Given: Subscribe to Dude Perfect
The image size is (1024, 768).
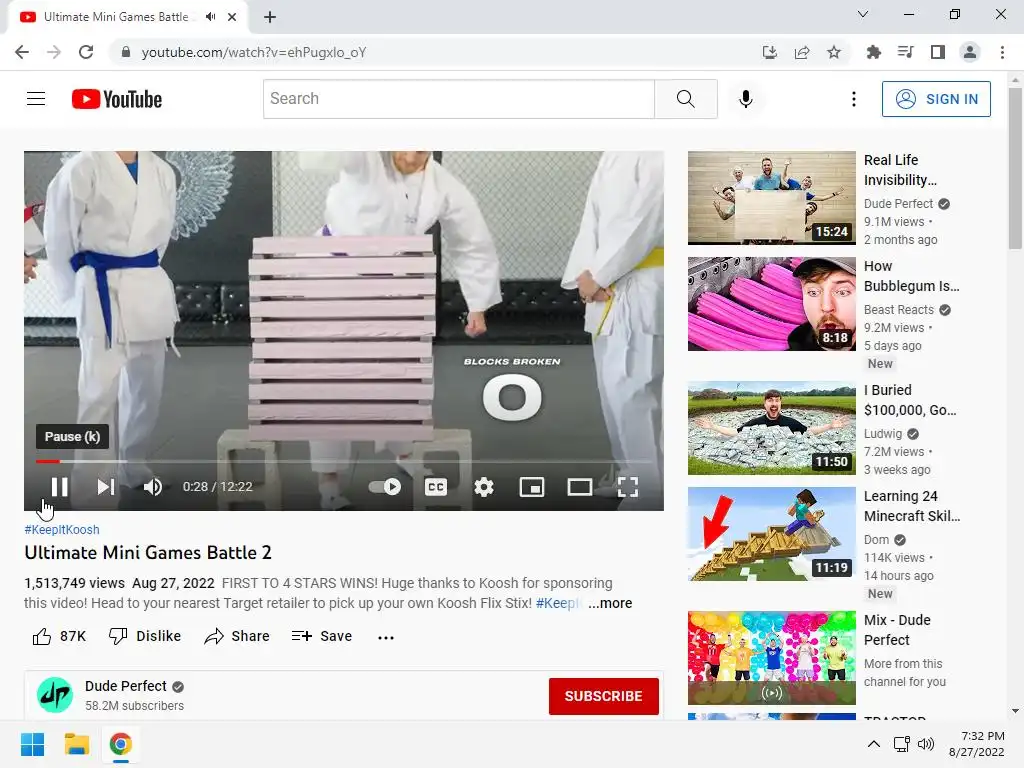Looking at the screenshot, I should [x=603, y=696].
